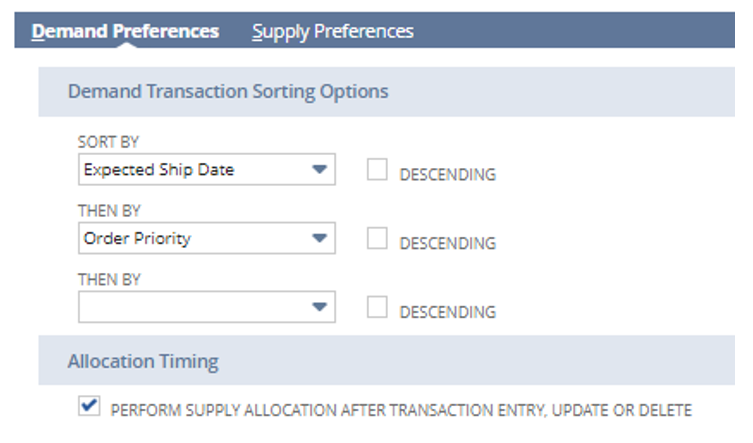Click the Perform Supply Allocation label text
The image size is (753, 443).
click(x=400, y=410)
